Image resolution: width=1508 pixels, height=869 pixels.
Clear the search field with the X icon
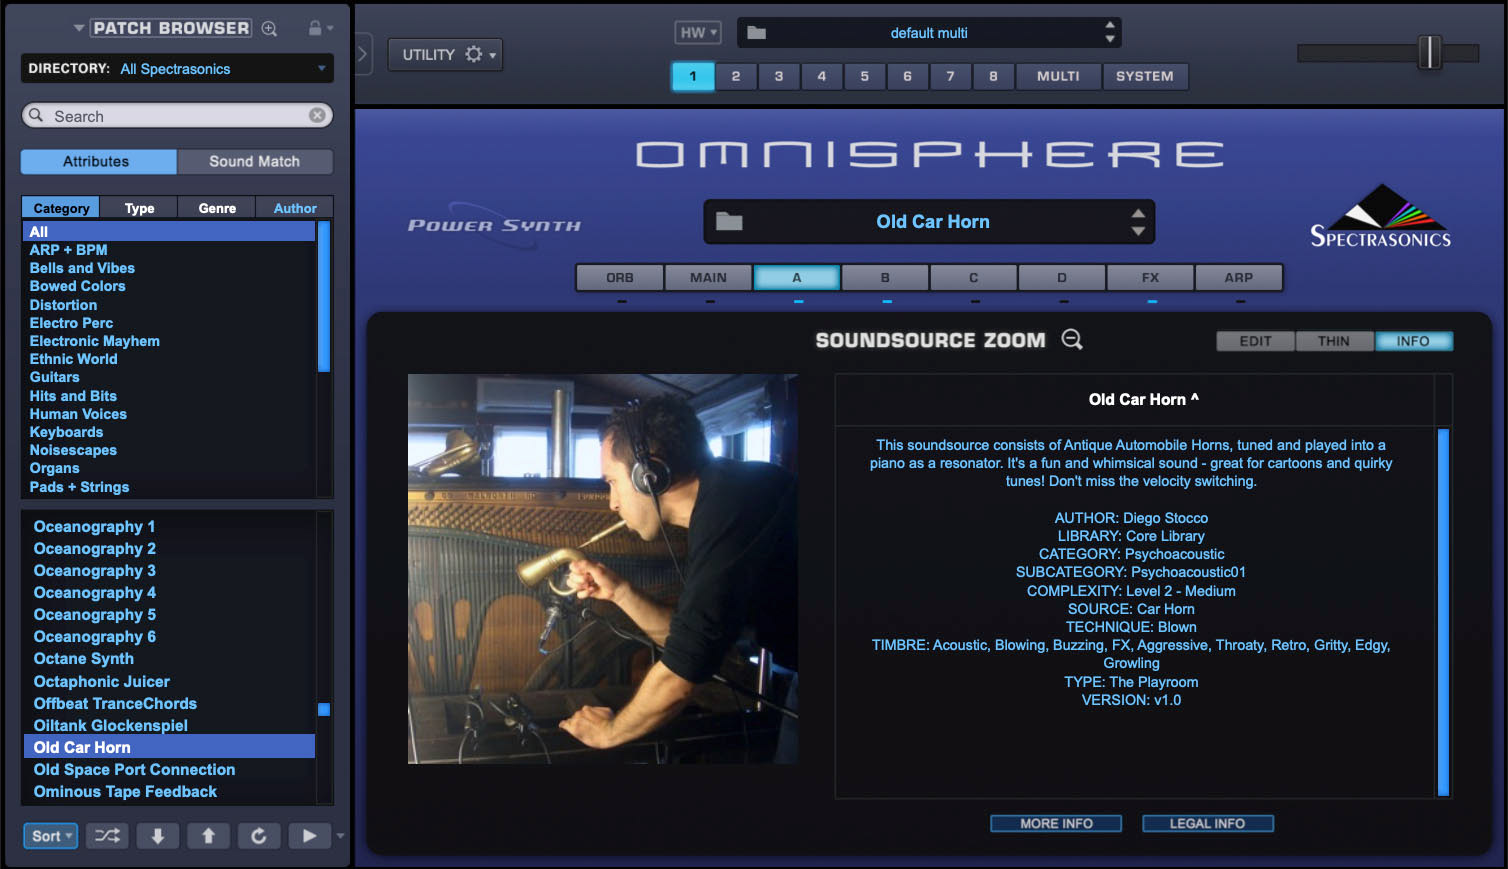[x=317, y=115]
